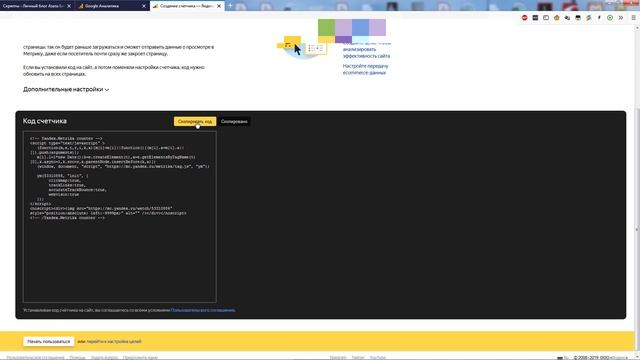
Task: Close the Google Аналитика browser tab
Action: pyautogui.click(x=144, y=6)
